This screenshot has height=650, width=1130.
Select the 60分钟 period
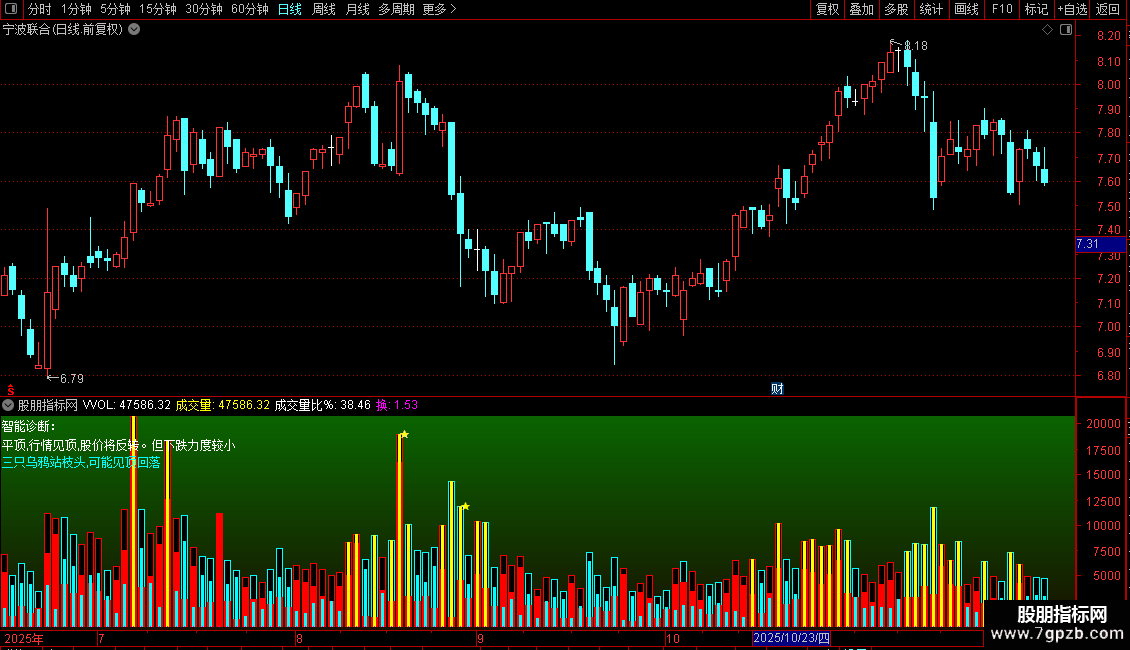(x=250, y=9)
